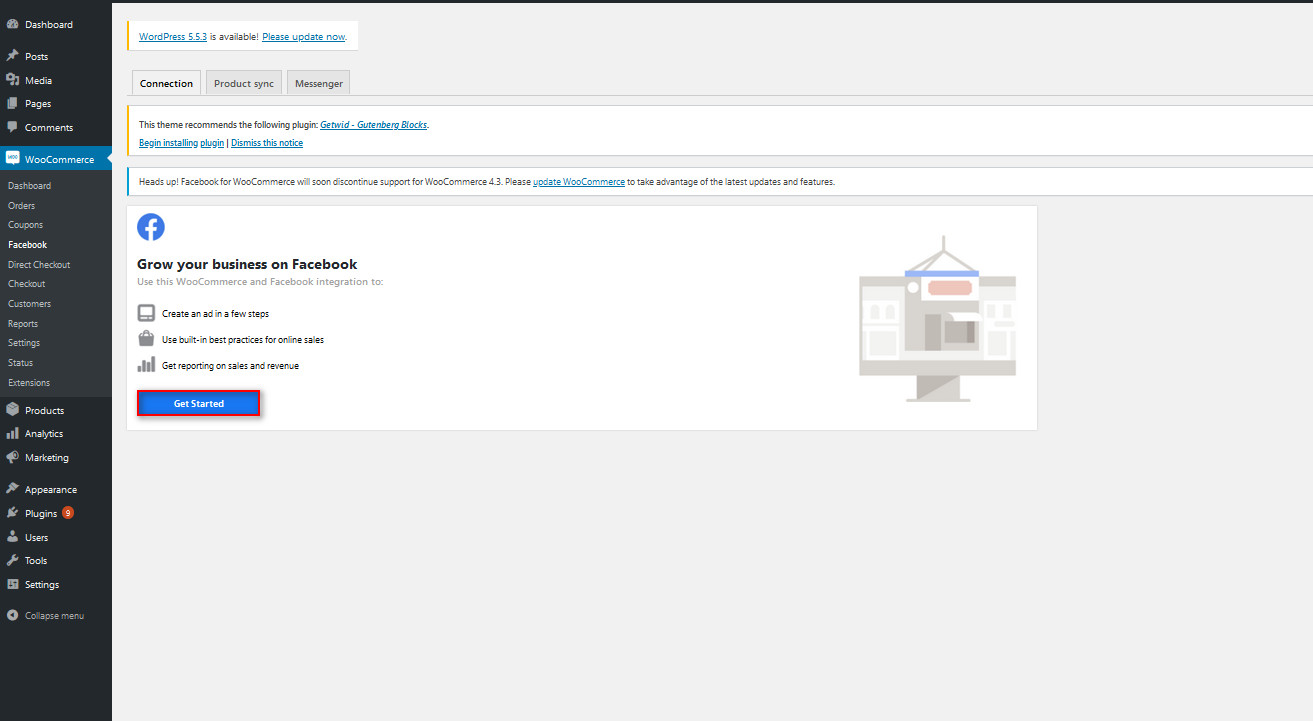Click the Analytics bar chart icon
Image resolution: width=1313 pixels, height=721 pixels.
click(x=12, y=434)
